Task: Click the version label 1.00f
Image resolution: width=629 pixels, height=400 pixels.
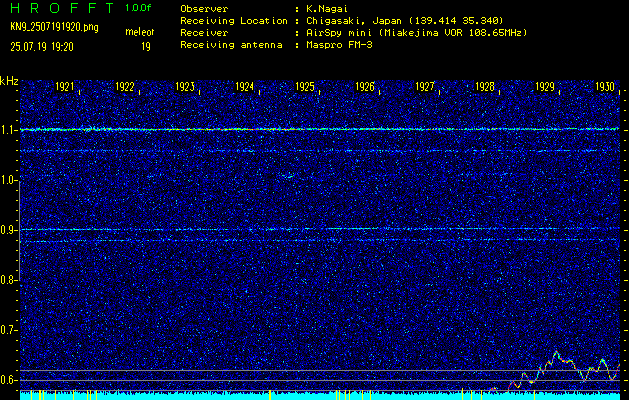Action: click(138, 8)
